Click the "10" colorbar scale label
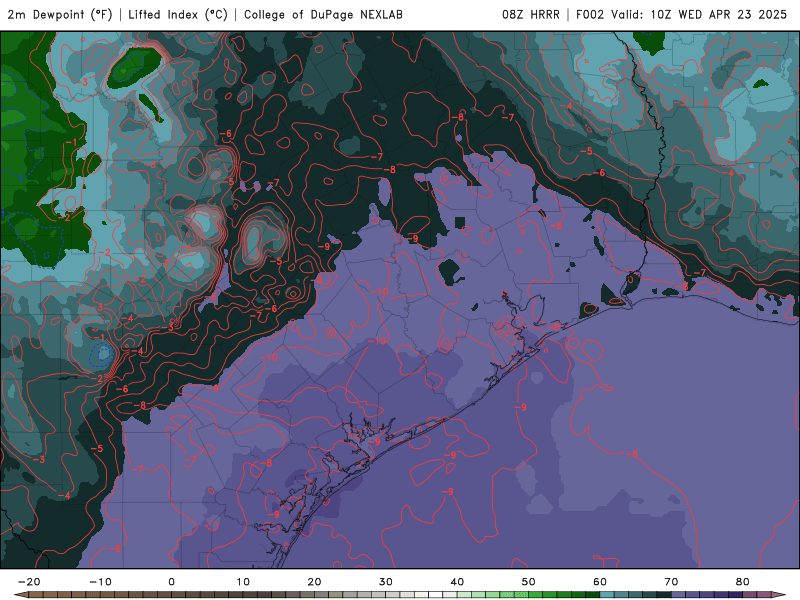800x600 pixels. coord(243,582)
